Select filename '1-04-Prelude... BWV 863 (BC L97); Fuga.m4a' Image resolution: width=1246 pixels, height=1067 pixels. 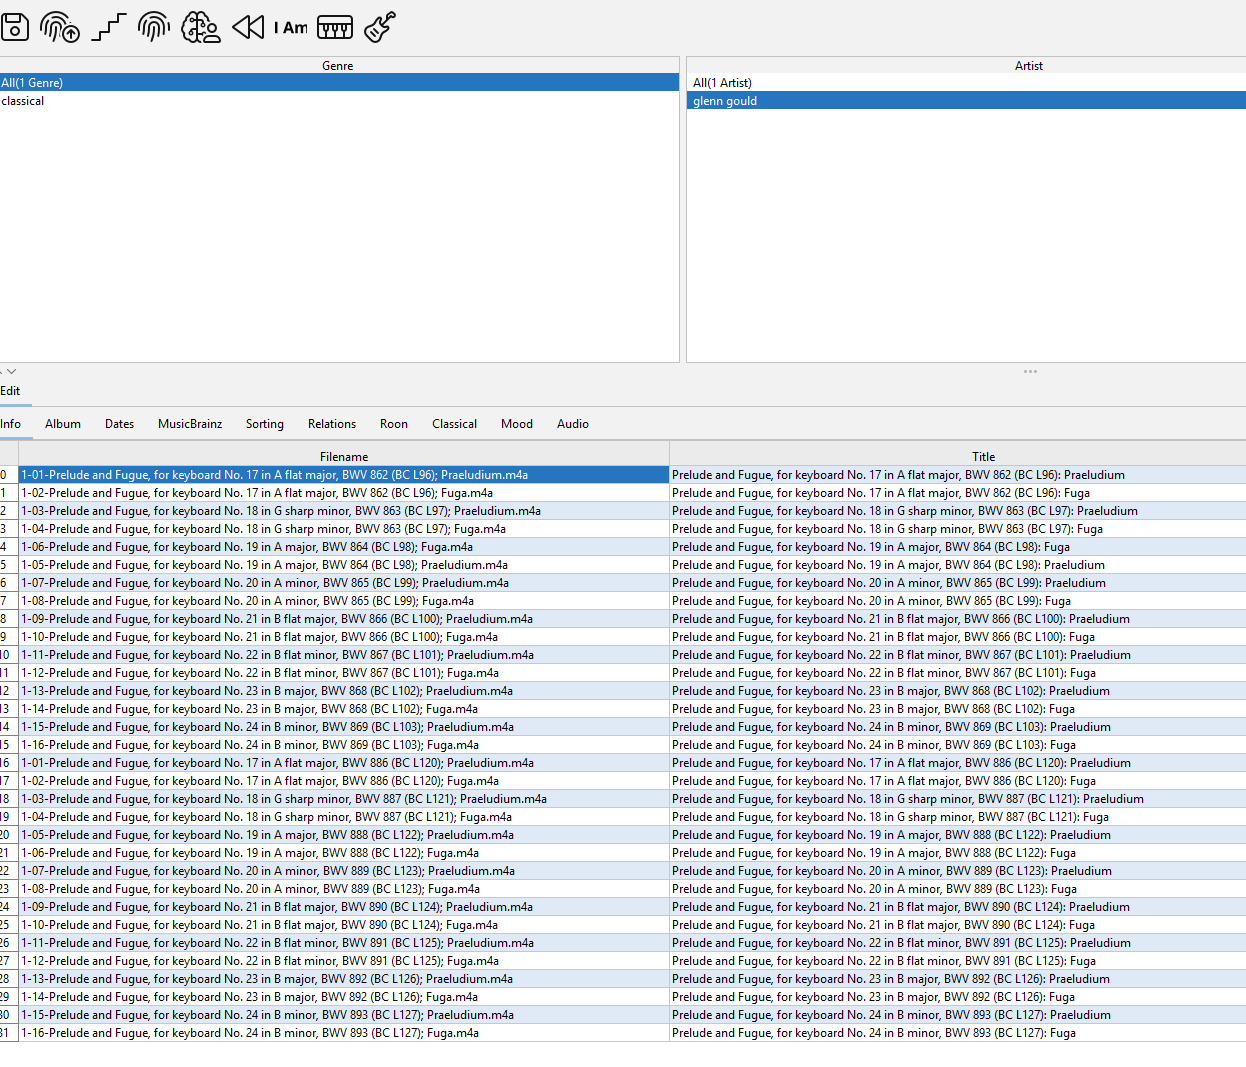[344, 529]
